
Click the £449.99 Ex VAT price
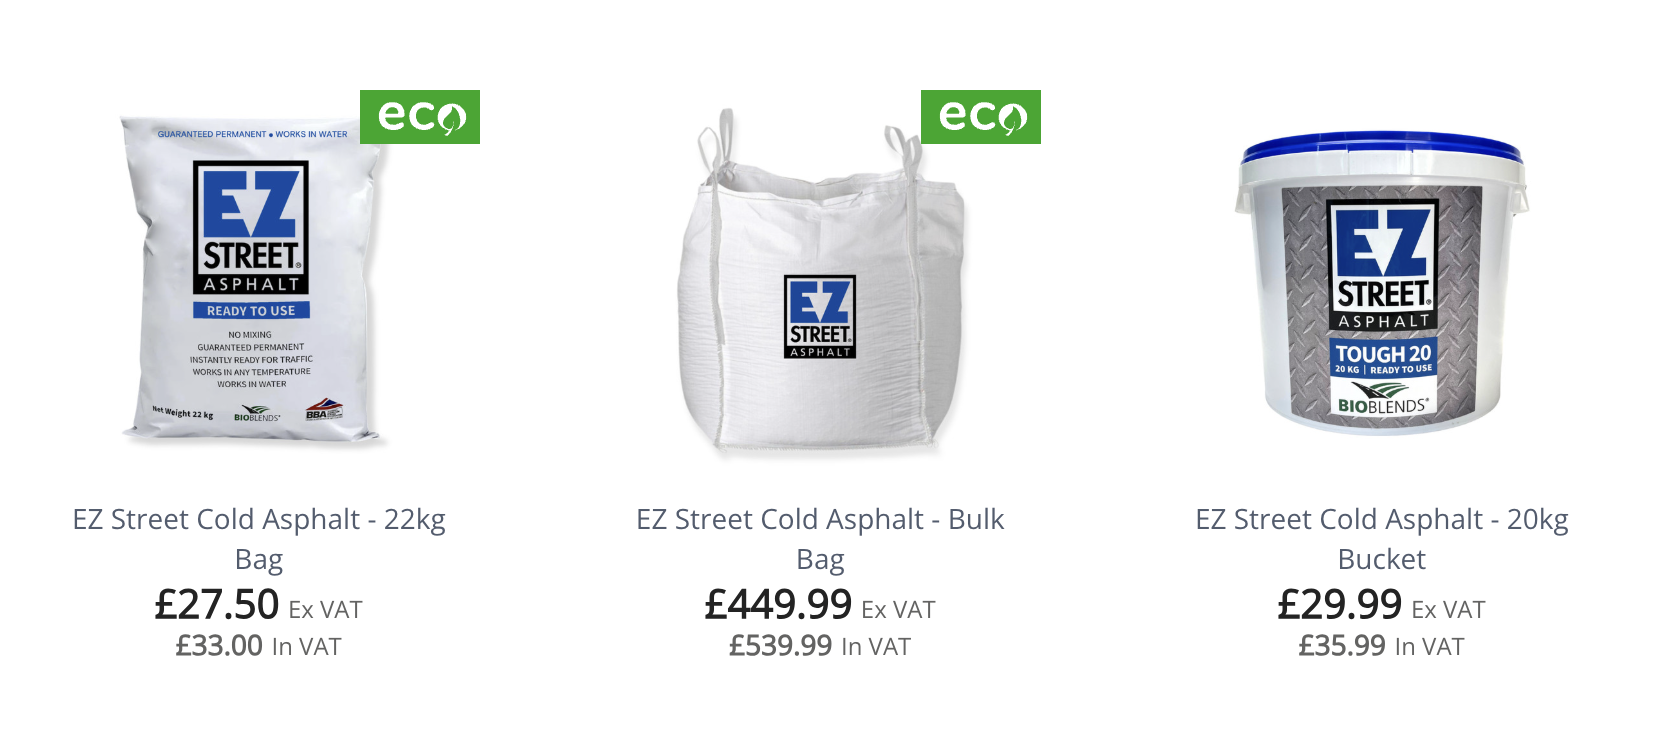click(820, 605)
